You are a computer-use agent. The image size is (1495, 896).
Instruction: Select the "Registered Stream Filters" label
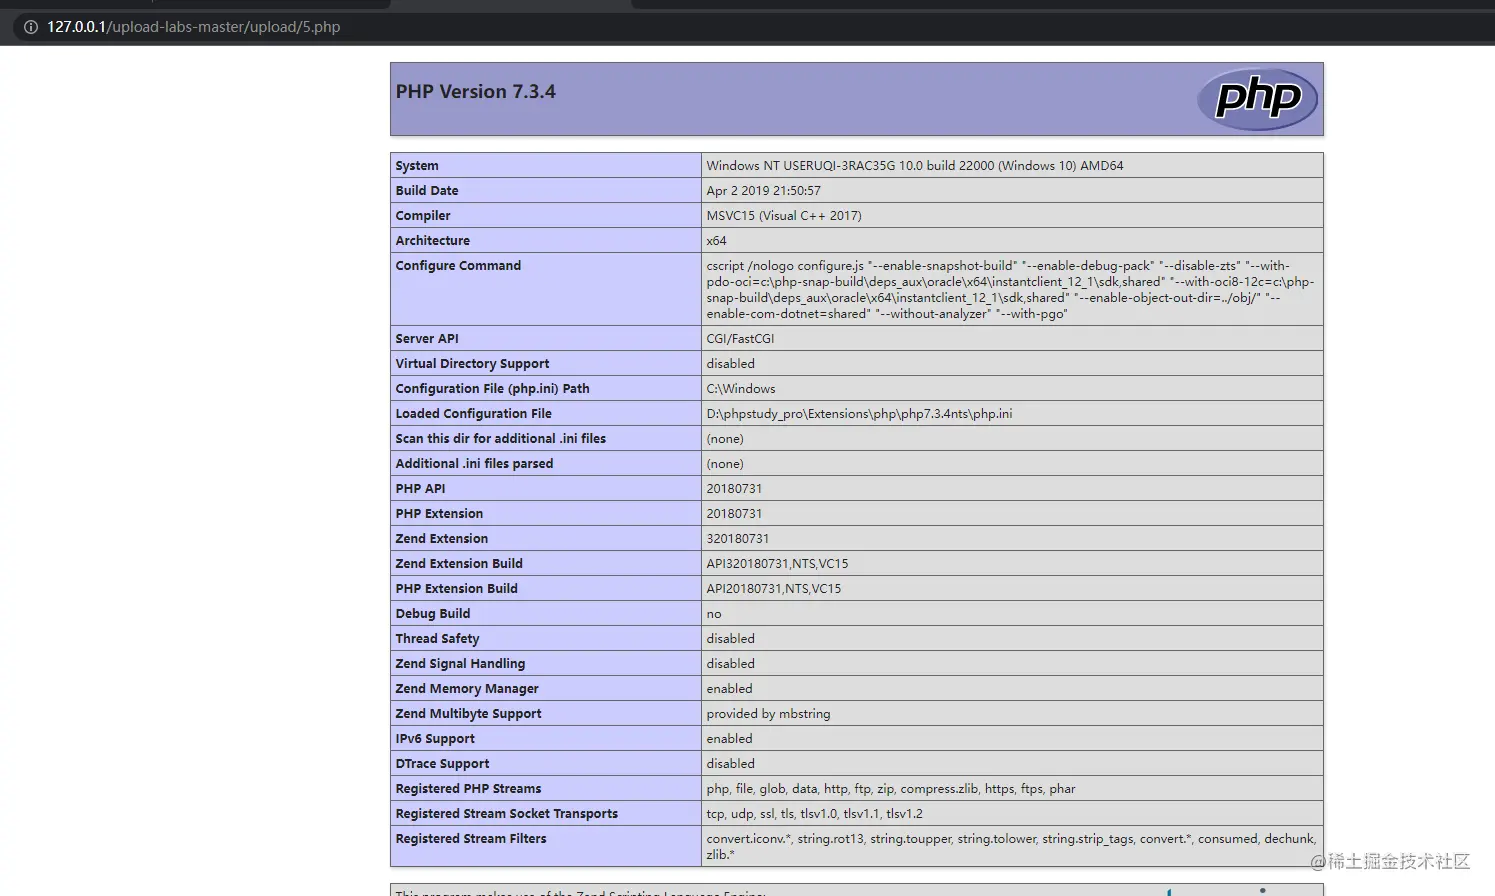(471, 839)
